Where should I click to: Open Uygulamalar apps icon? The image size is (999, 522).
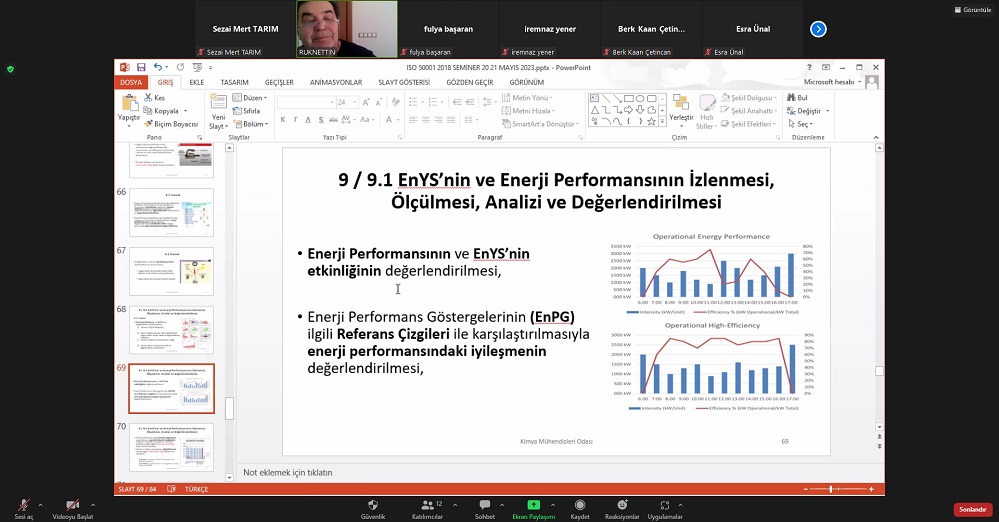(x=664, y=506)
